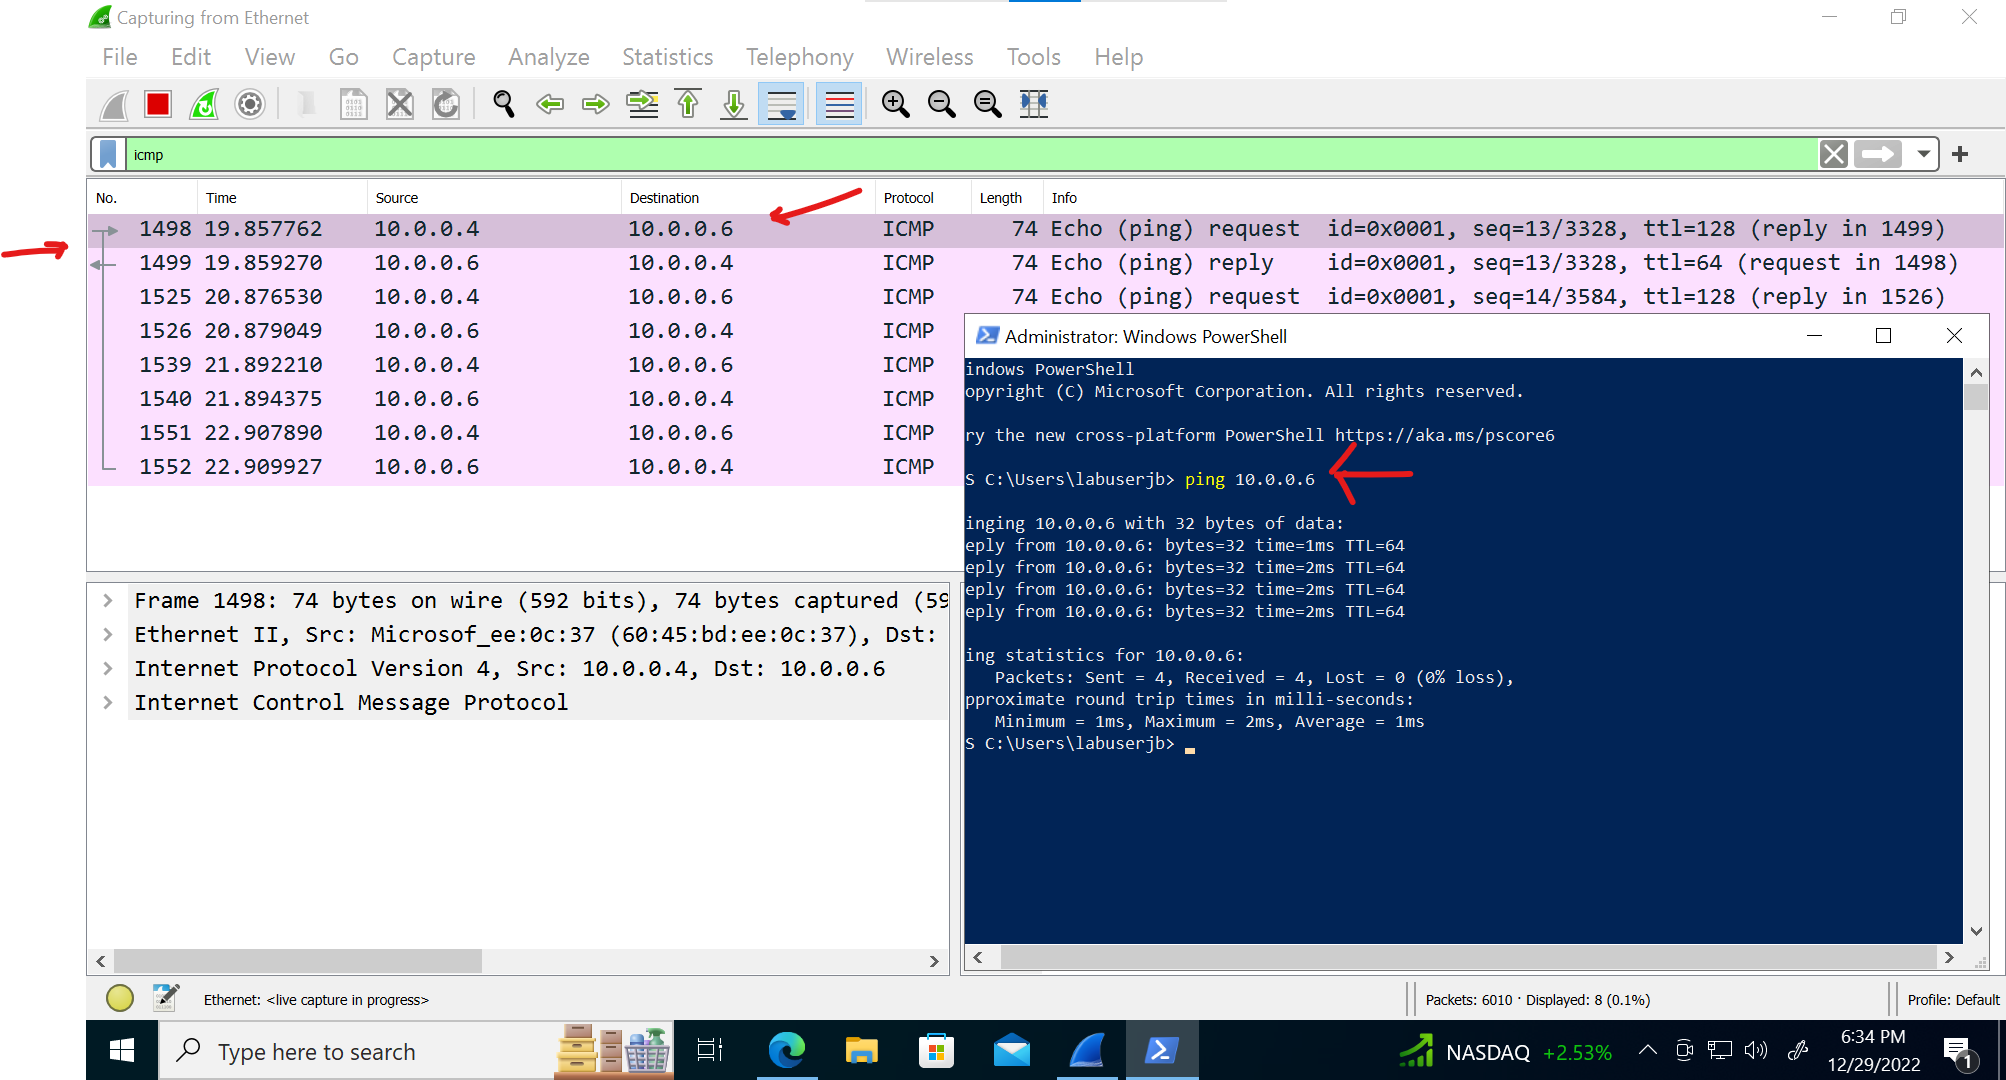This screenshot has height=1080, width=2006.
Task: Click the green start capture button
Action: [203, 104]
